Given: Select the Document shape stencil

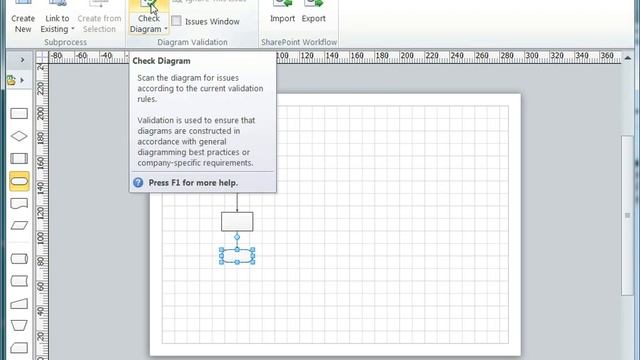Looking at the screenshot, I should pos(19,203).
